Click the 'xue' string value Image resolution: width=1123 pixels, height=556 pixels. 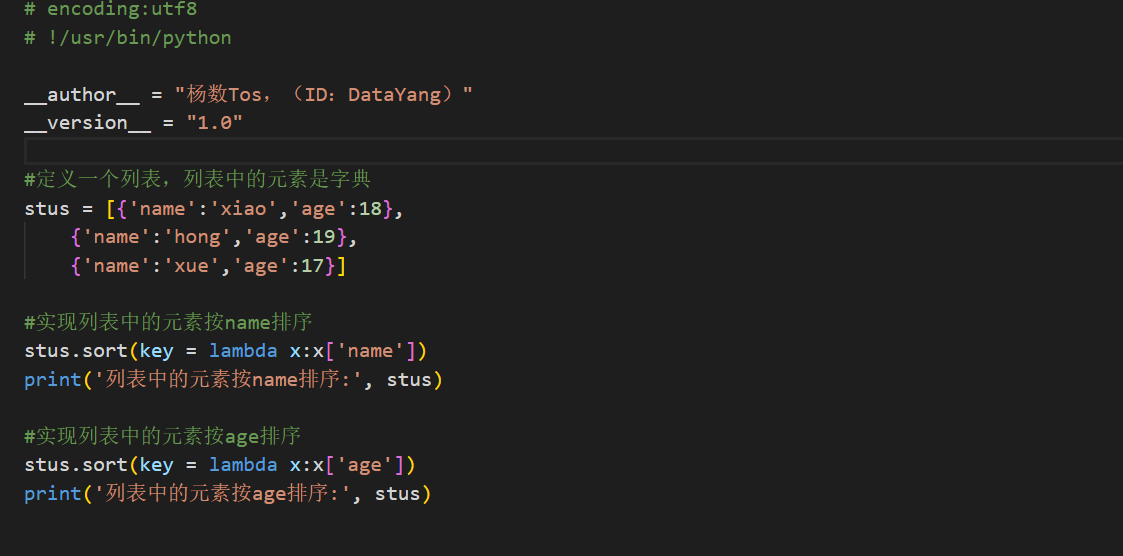coord(192,266)
